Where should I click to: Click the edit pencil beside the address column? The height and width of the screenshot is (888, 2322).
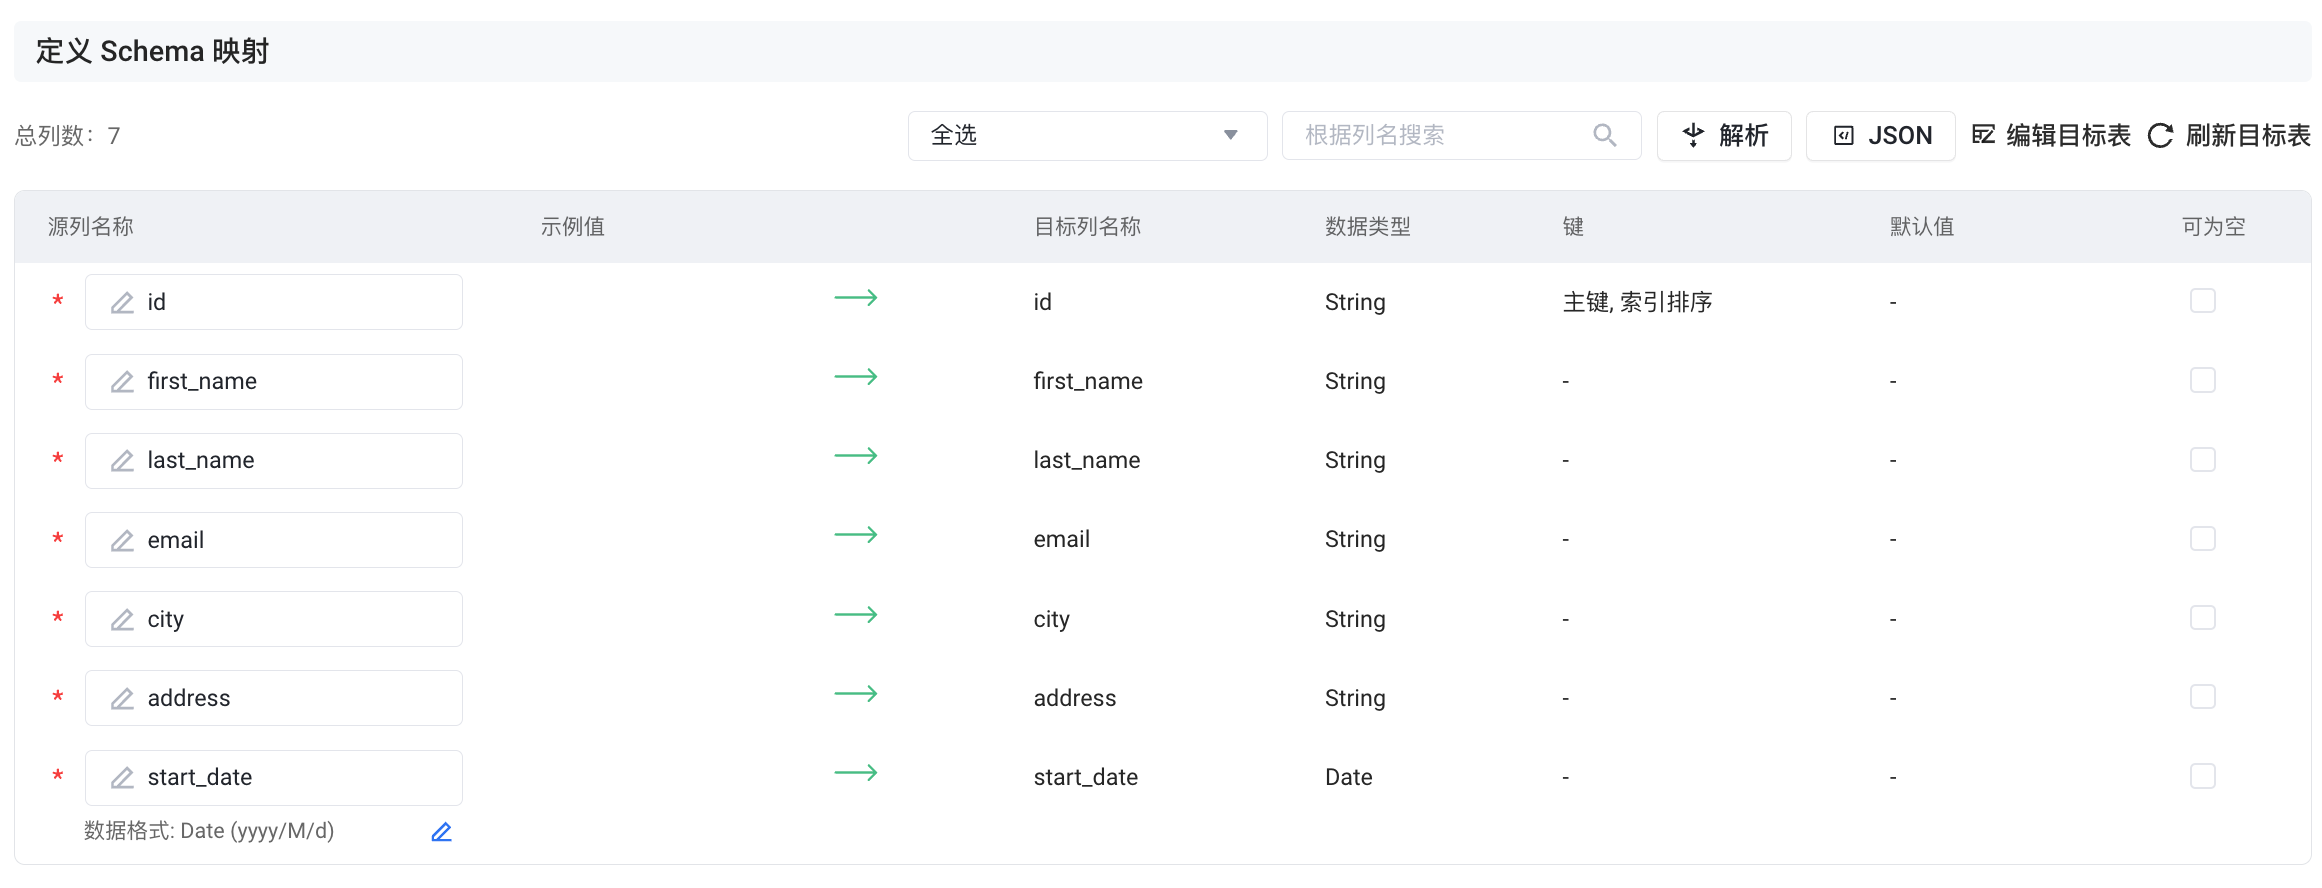pyautogui.click(x=122, y=699)
